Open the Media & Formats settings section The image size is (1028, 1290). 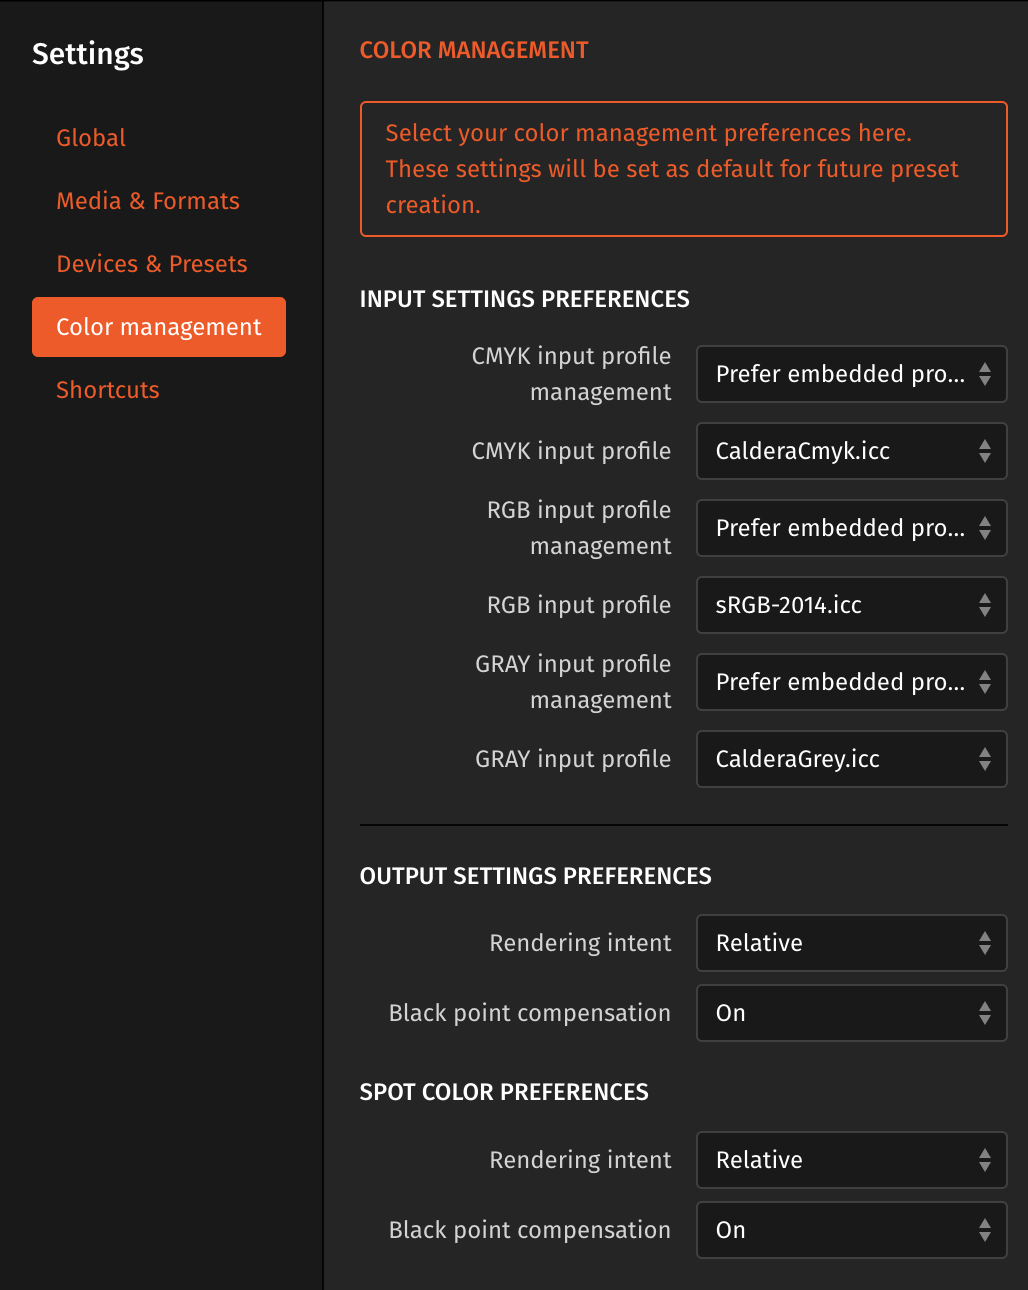pos(147,200)
